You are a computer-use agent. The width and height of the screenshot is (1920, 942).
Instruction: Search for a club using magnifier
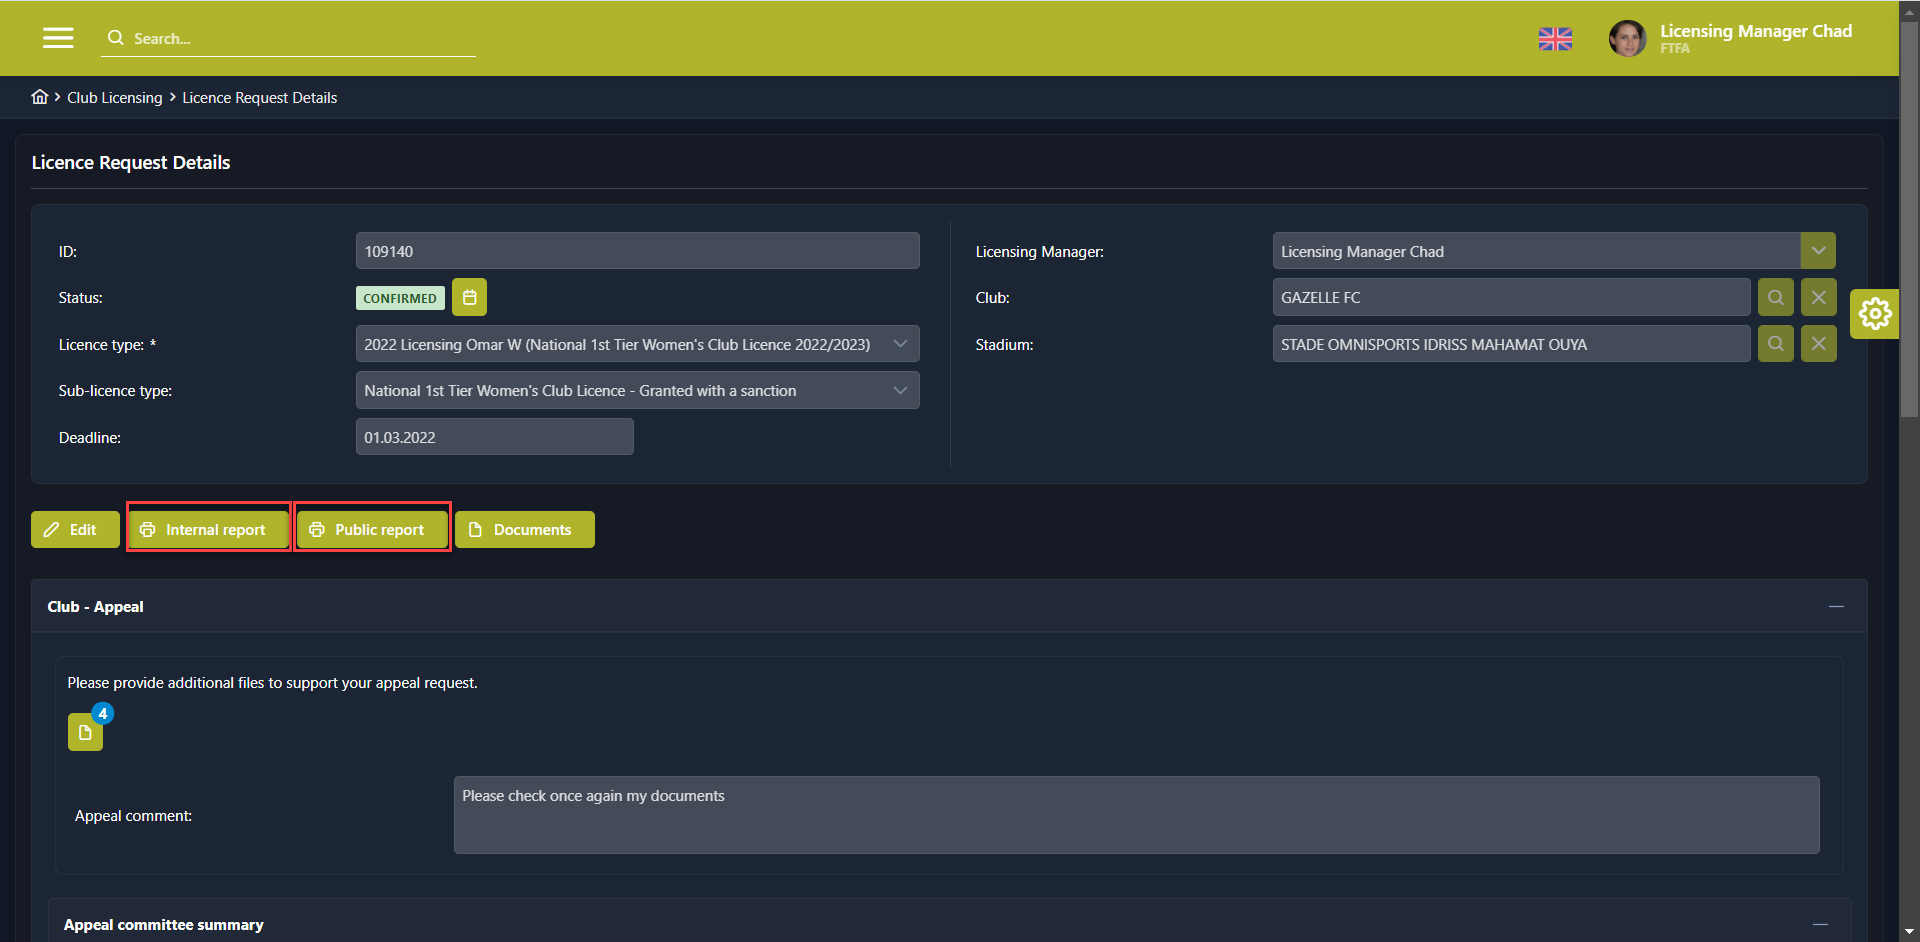[x=1775, y=298]
